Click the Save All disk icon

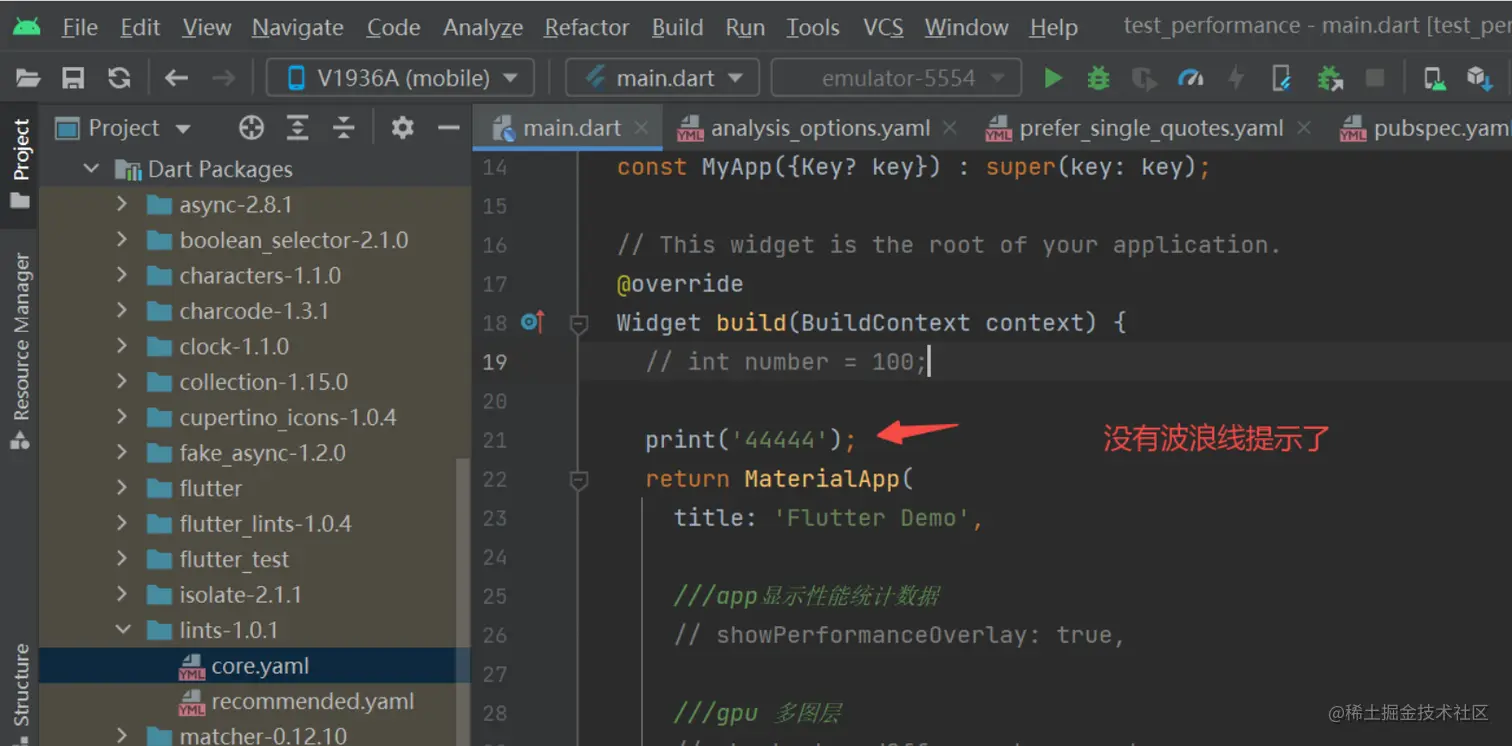click(x=73, y=78)
